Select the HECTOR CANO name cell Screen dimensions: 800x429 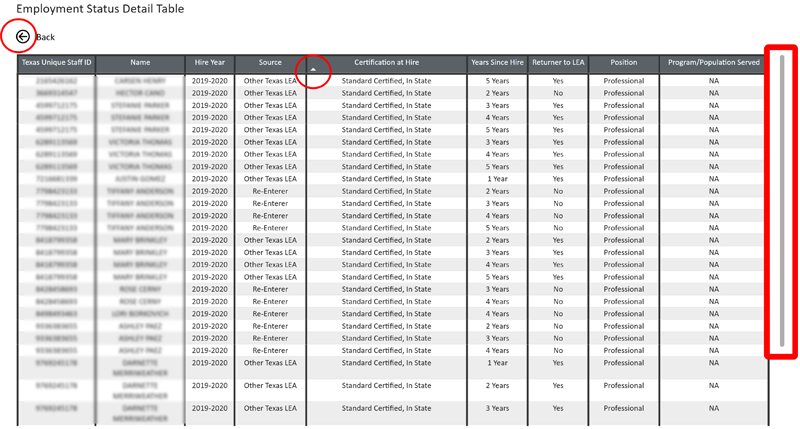pyautogui.click(x=140, y=93)
